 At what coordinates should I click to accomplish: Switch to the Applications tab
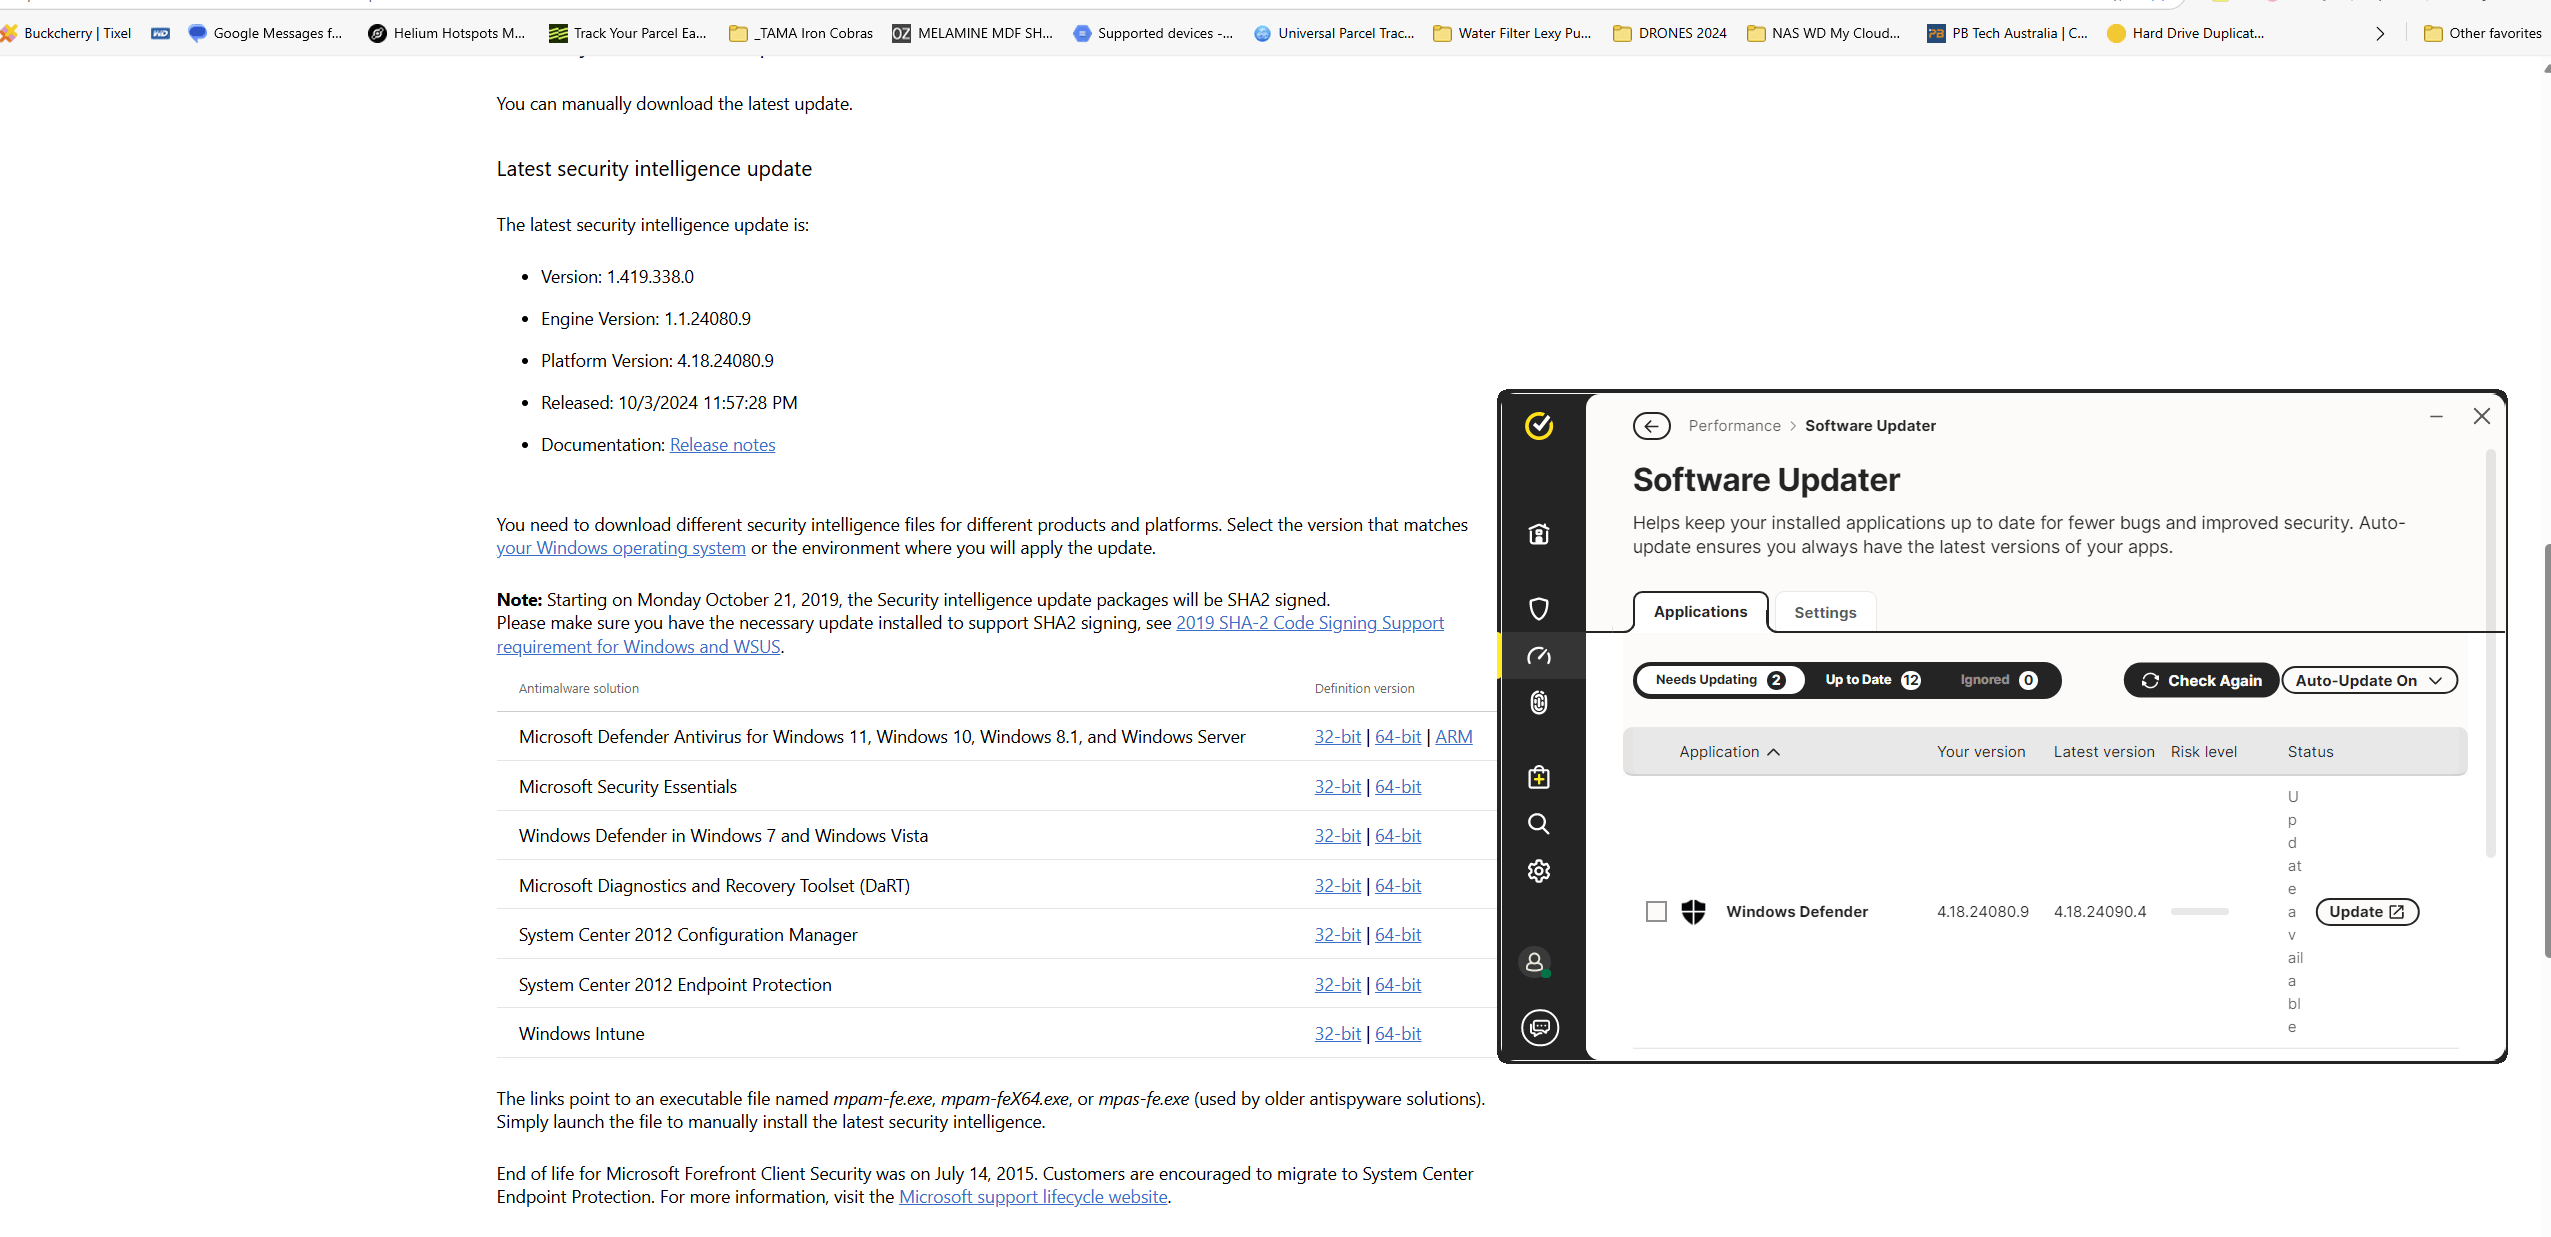(x=1700, y=612)
